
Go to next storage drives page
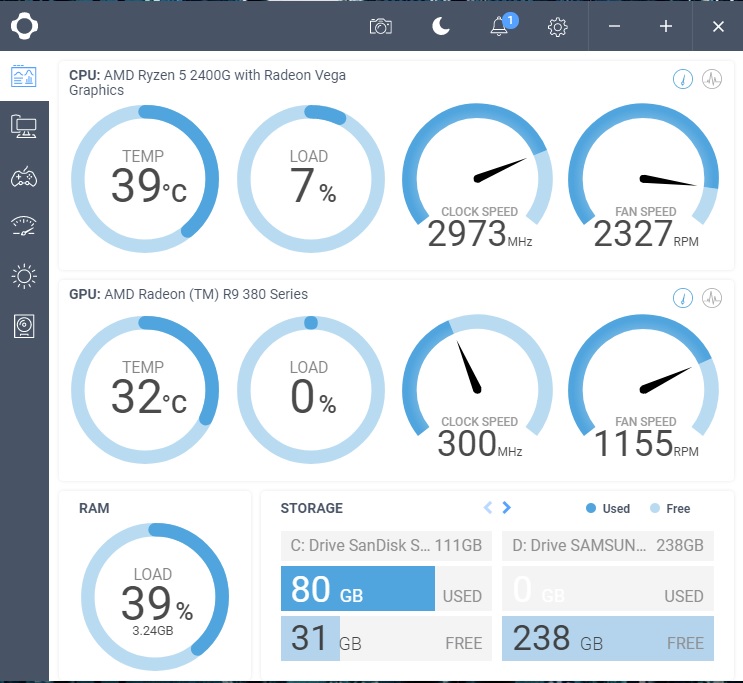coord(507,508)
